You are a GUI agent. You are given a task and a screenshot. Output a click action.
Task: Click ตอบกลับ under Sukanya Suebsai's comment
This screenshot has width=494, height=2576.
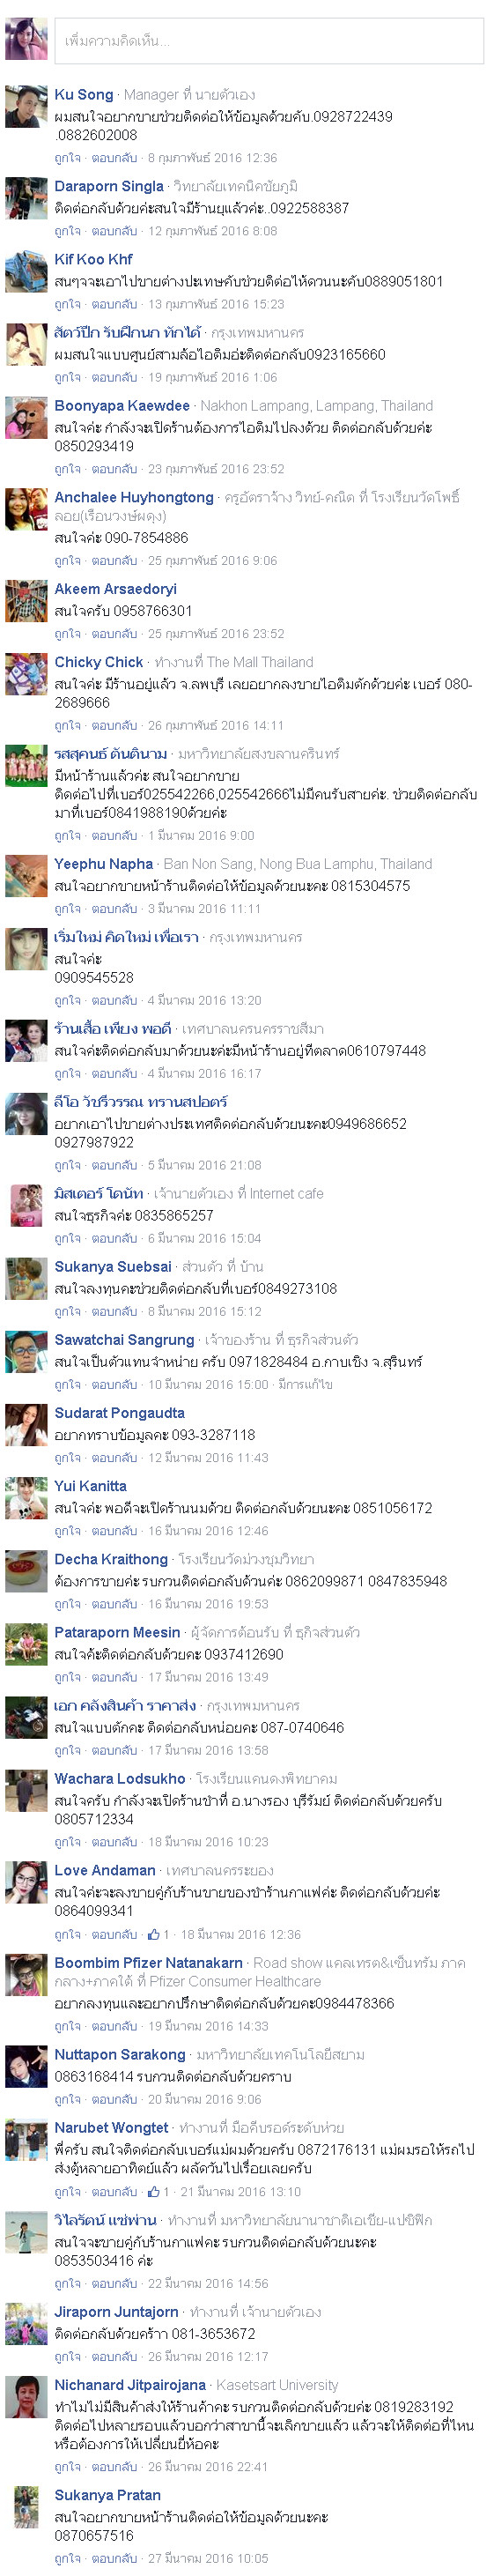tap(114, 1311)
